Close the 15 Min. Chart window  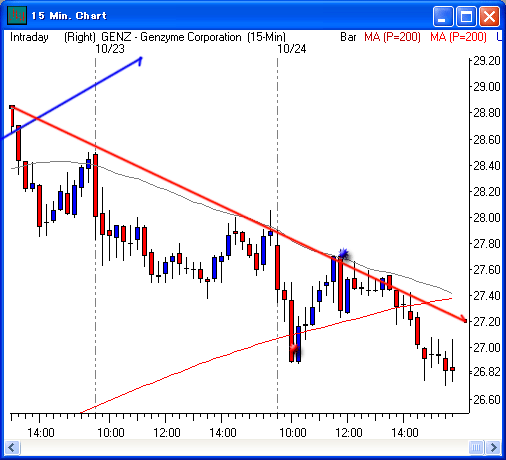(x=489, y=16)
